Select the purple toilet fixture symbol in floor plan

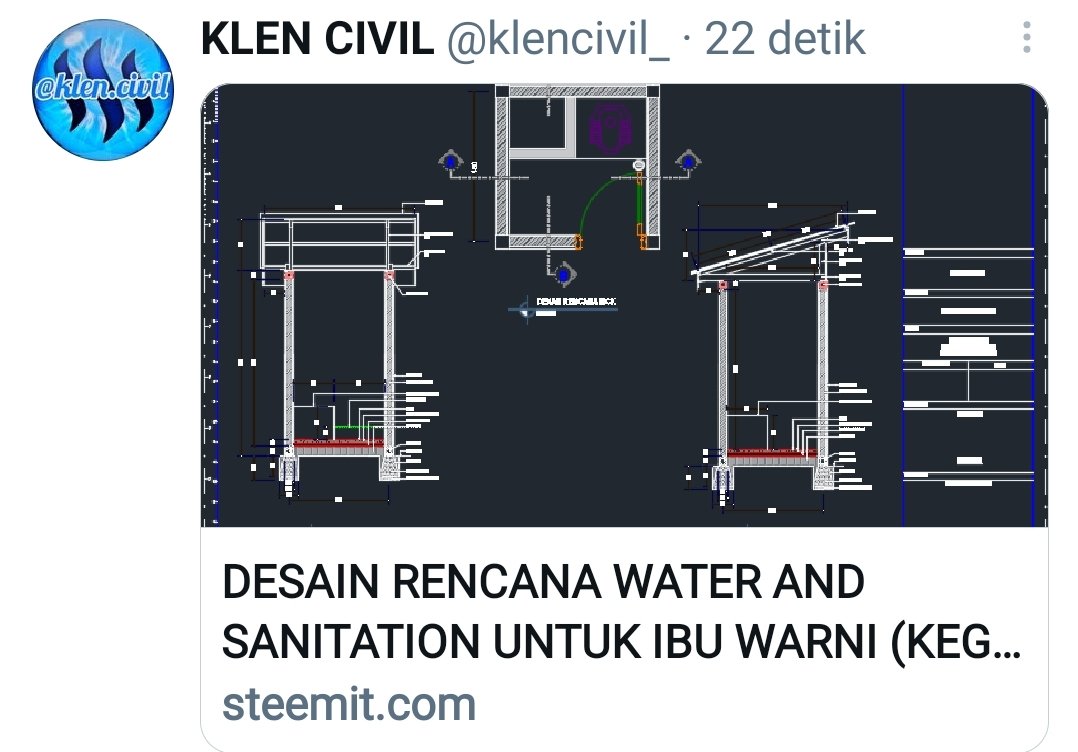click(609, 129)
